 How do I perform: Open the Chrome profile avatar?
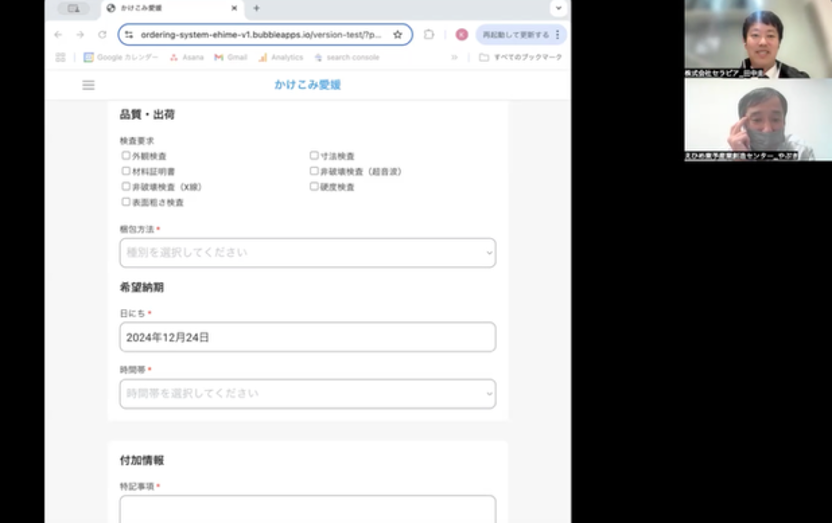pos(461,34)
